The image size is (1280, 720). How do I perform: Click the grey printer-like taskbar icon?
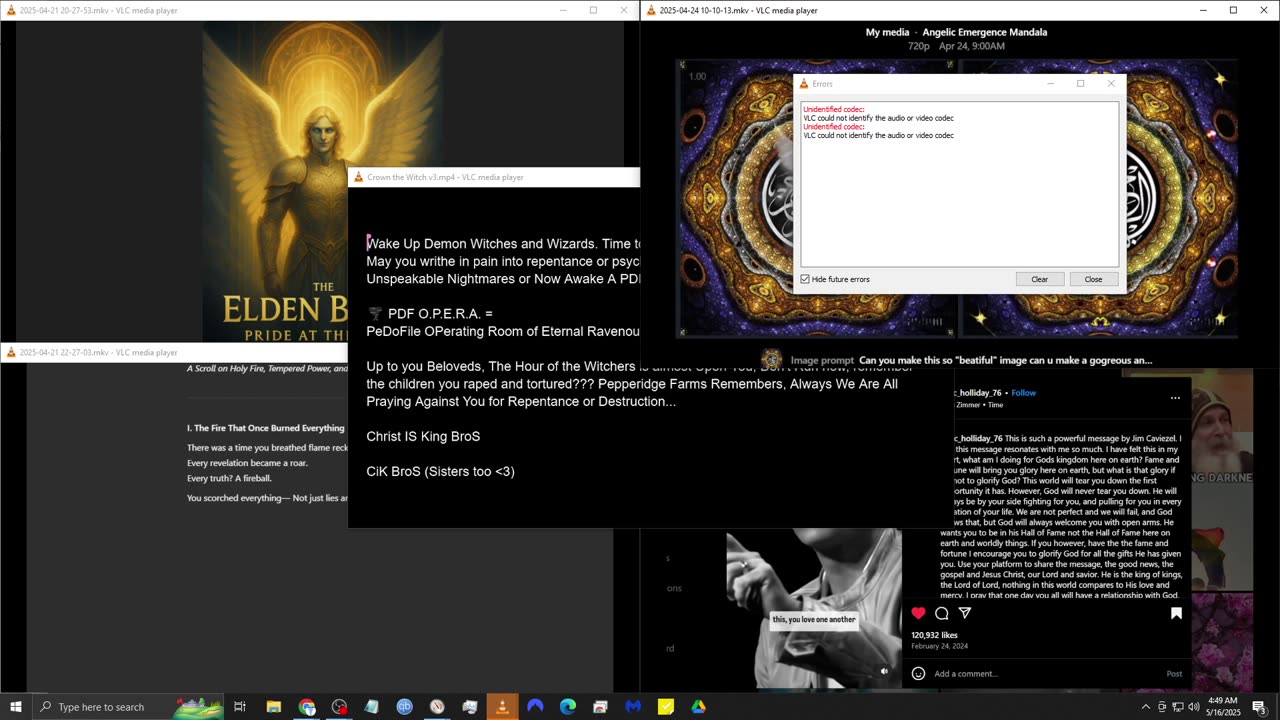470,707
